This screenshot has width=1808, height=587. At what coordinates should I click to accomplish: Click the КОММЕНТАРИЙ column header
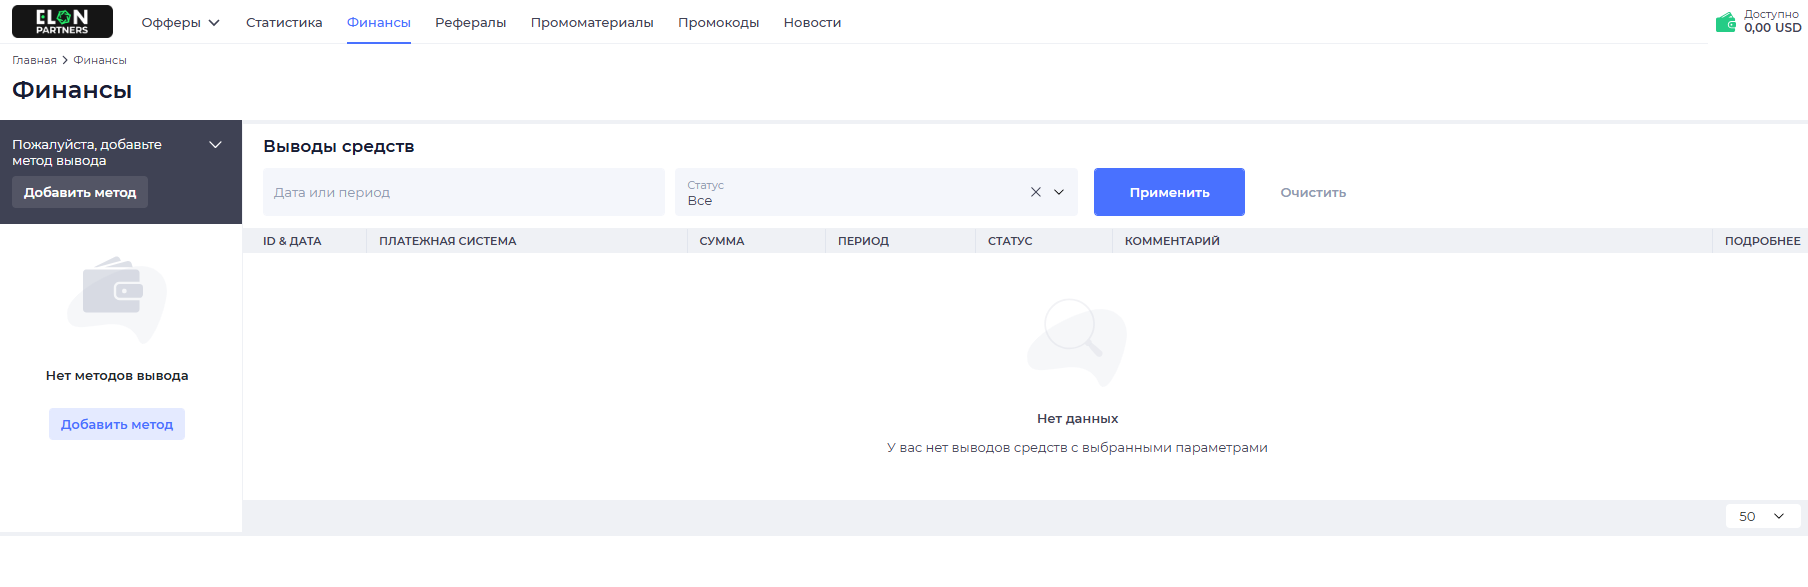pos(1172,241)
